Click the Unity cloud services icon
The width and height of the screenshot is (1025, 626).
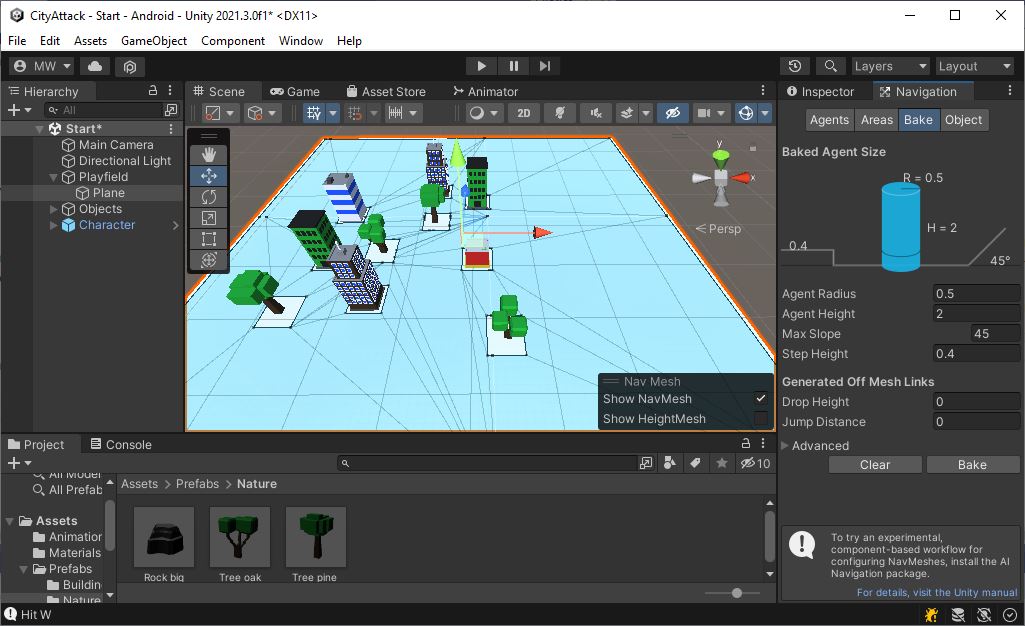pos(96,65)
